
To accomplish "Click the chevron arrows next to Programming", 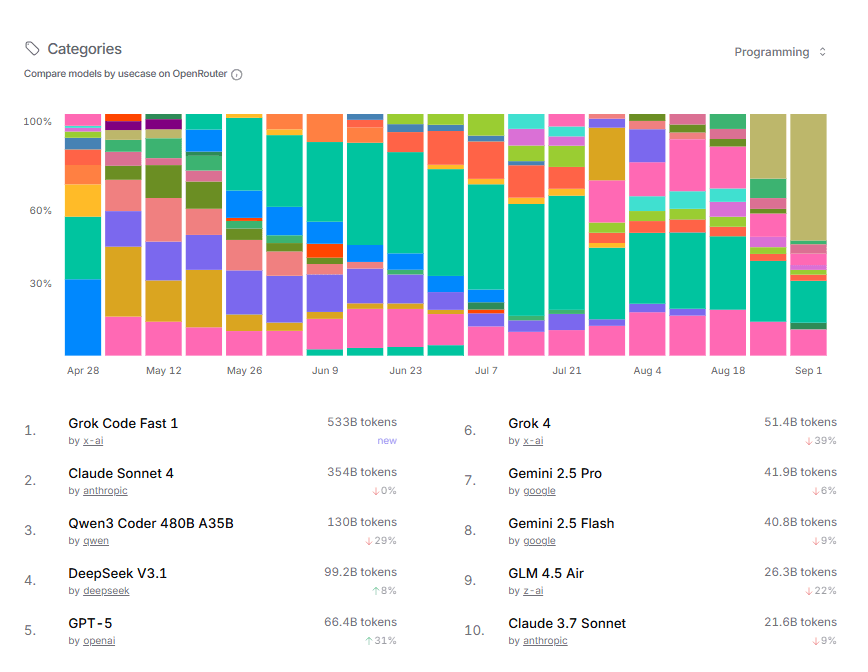I will coord(823,52).
